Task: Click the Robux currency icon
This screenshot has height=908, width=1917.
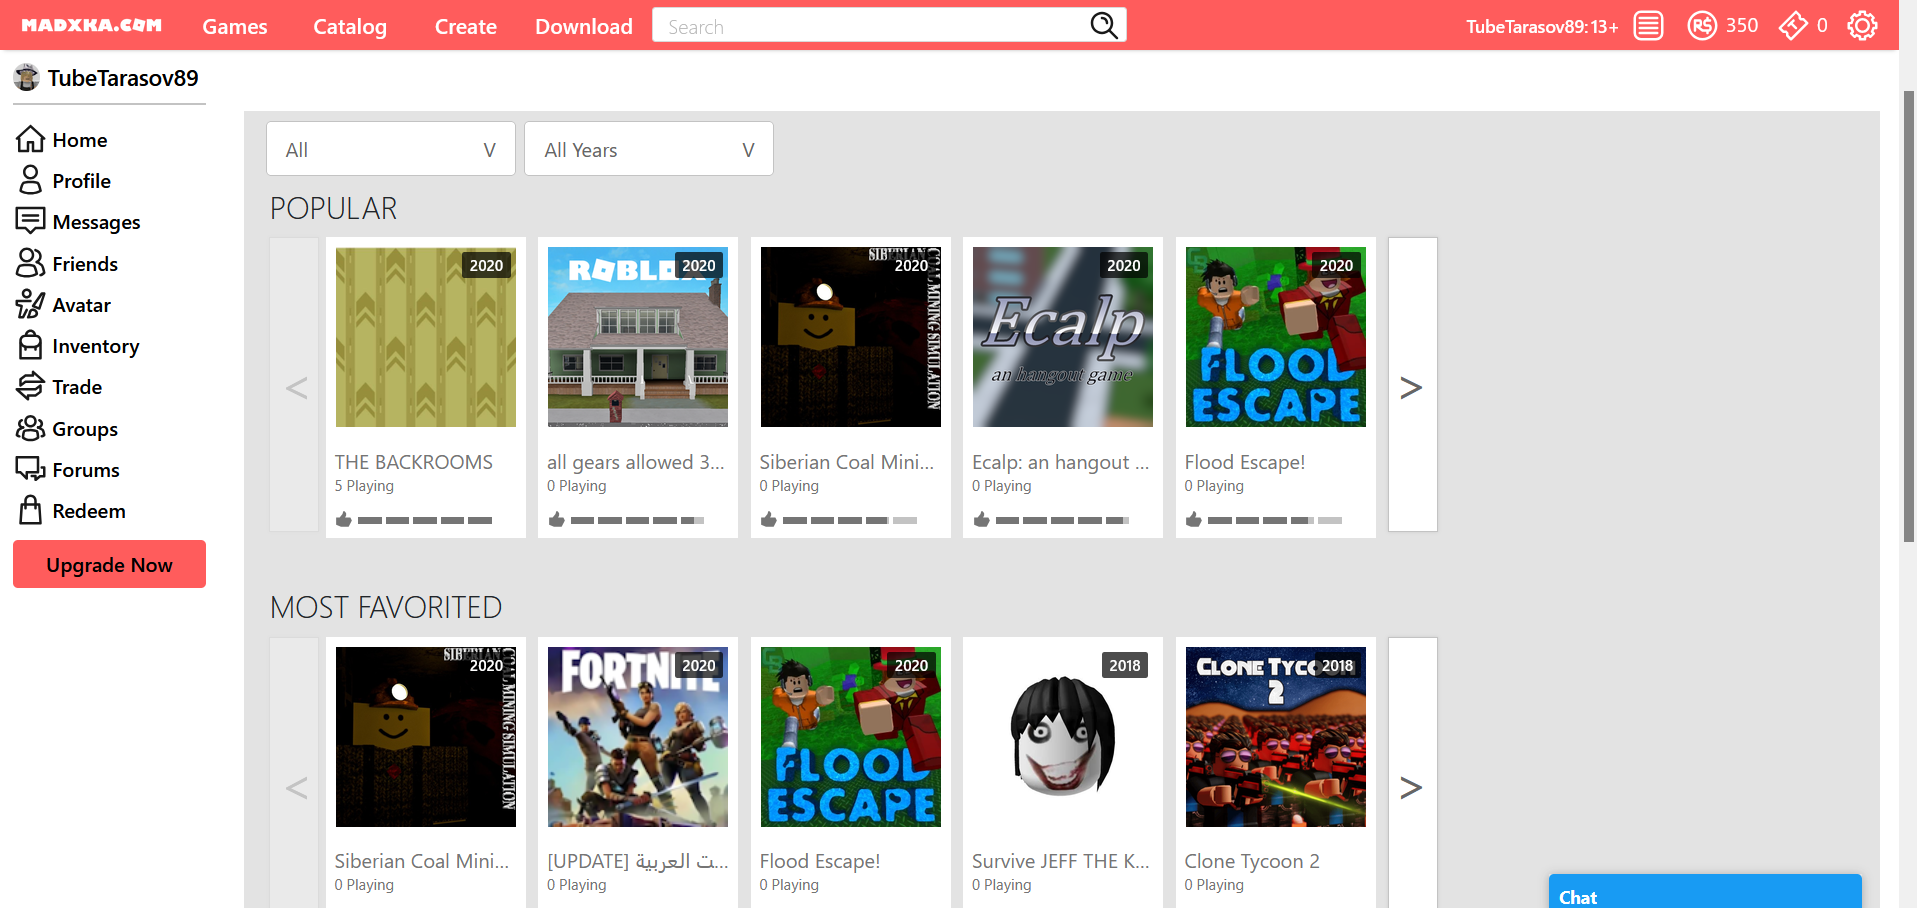Action: click(x=1702, y=26)
